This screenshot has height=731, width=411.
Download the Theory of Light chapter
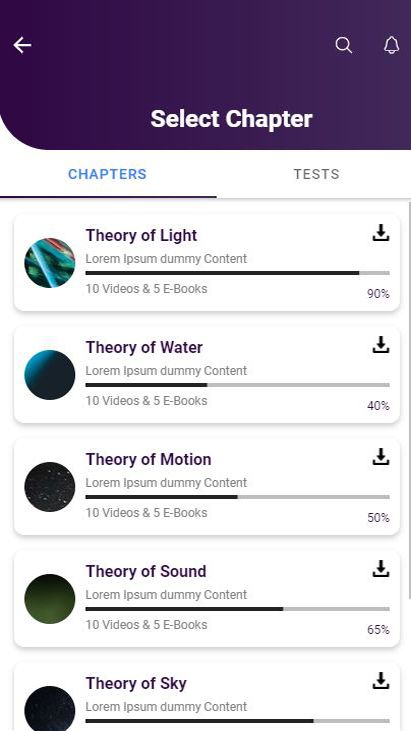381,233
